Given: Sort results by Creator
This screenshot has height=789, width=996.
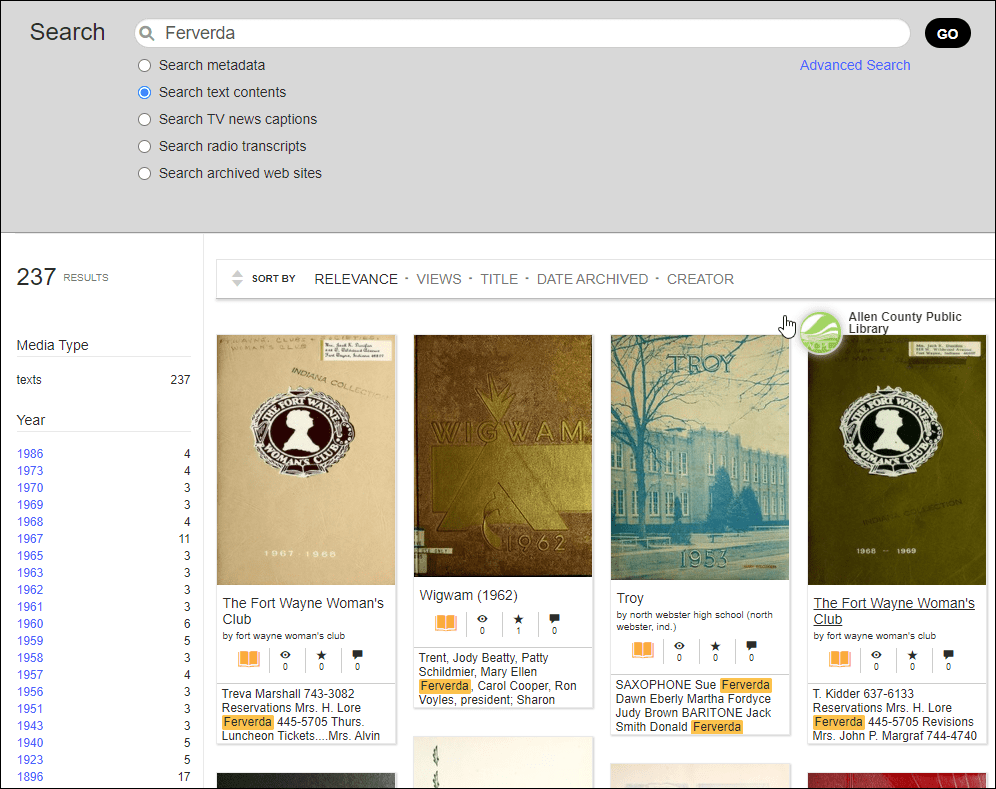Looking at the screenshot, I should 700,279.
